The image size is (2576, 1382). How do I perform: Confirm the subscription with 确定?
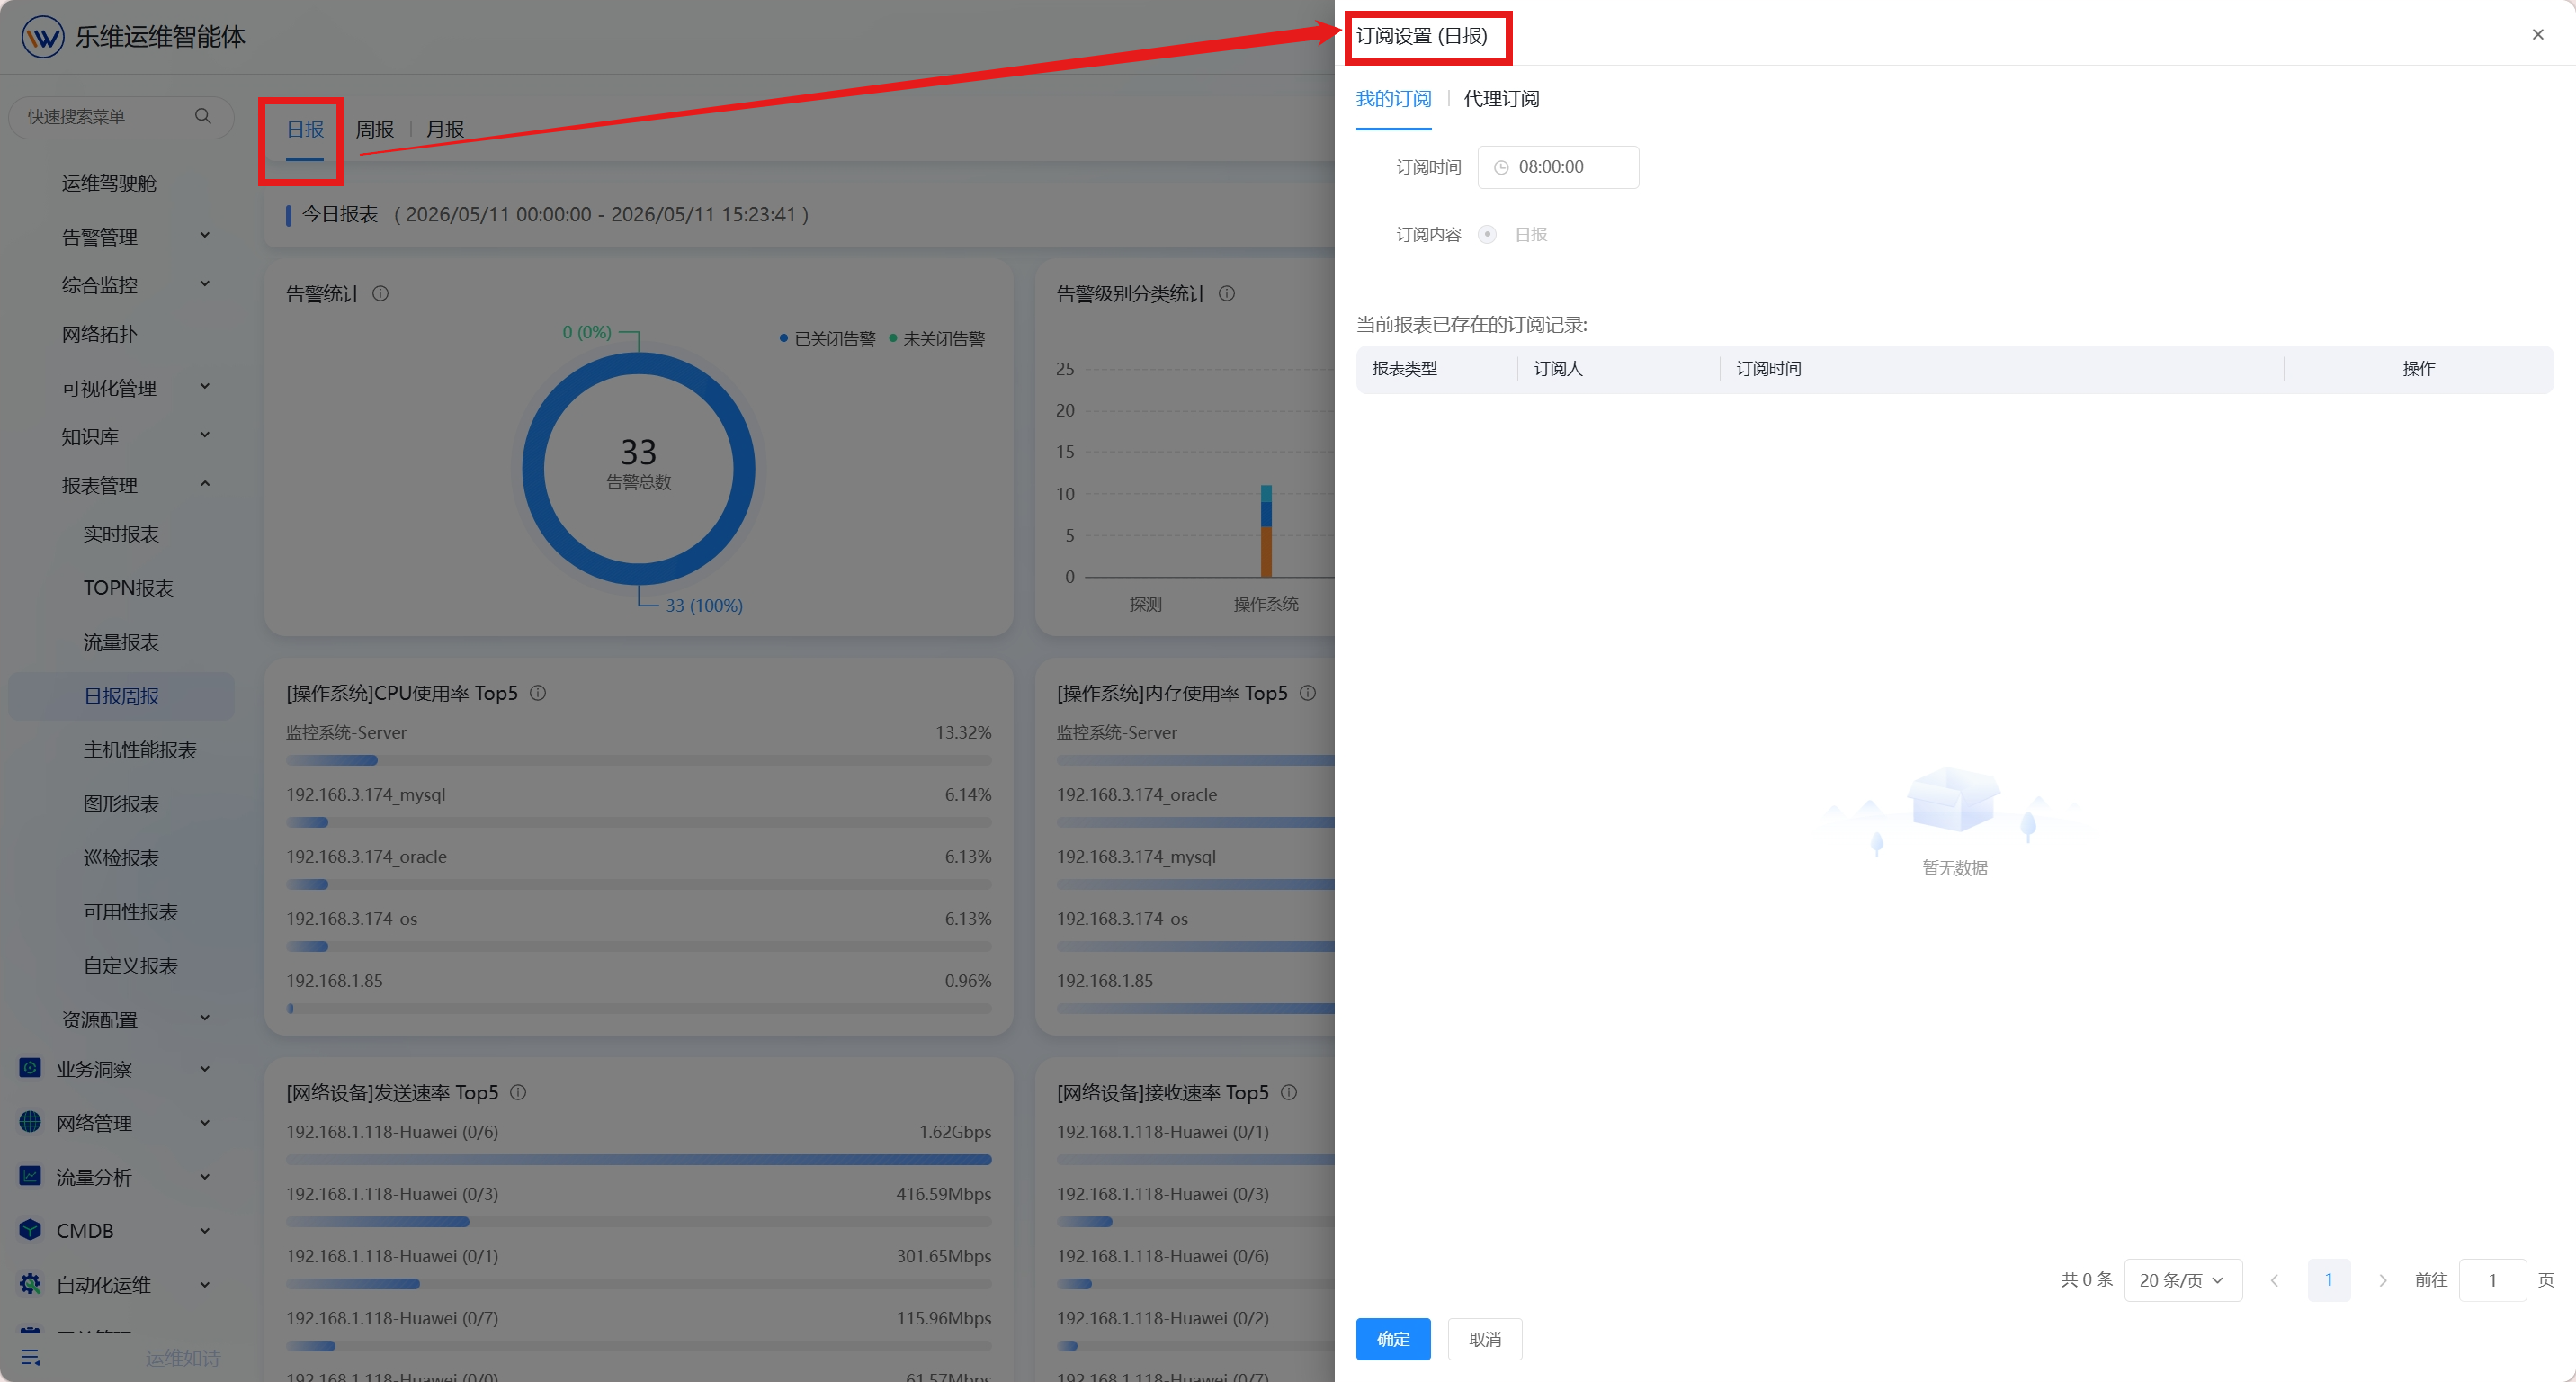click(x=1393, y=1339)
